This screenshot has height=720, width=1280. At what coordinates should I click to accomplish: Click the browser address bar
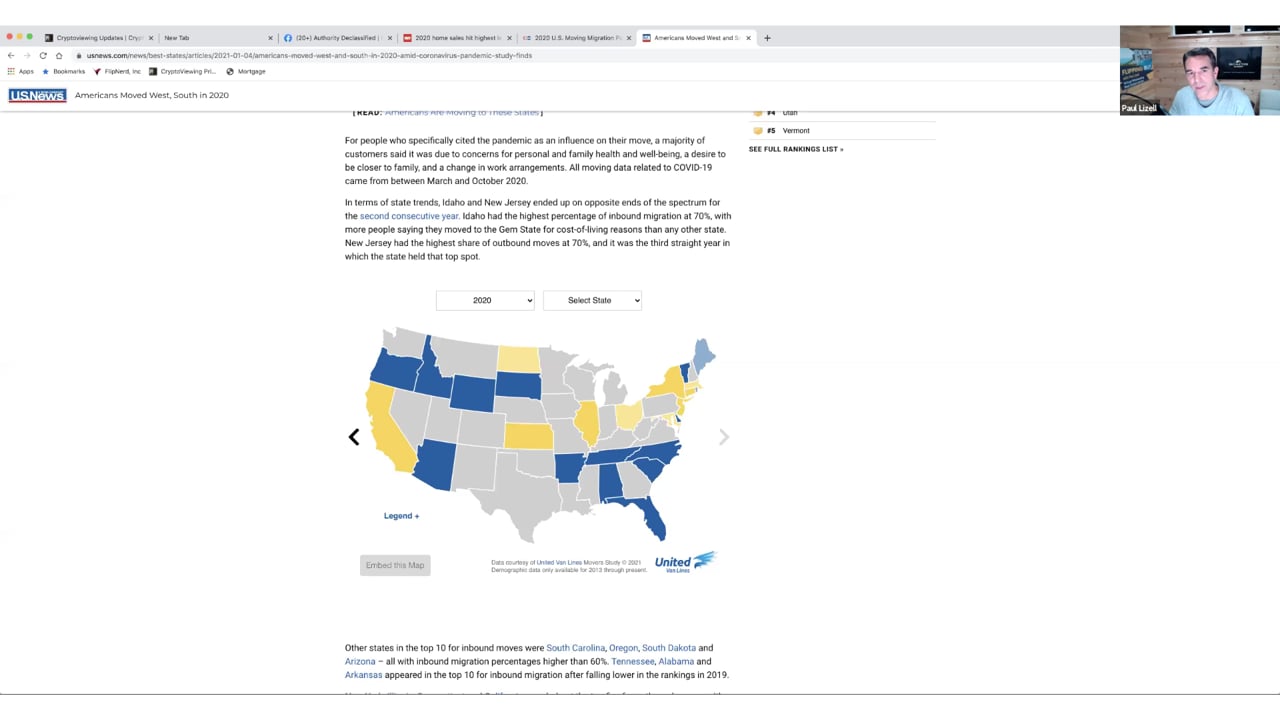400,55
